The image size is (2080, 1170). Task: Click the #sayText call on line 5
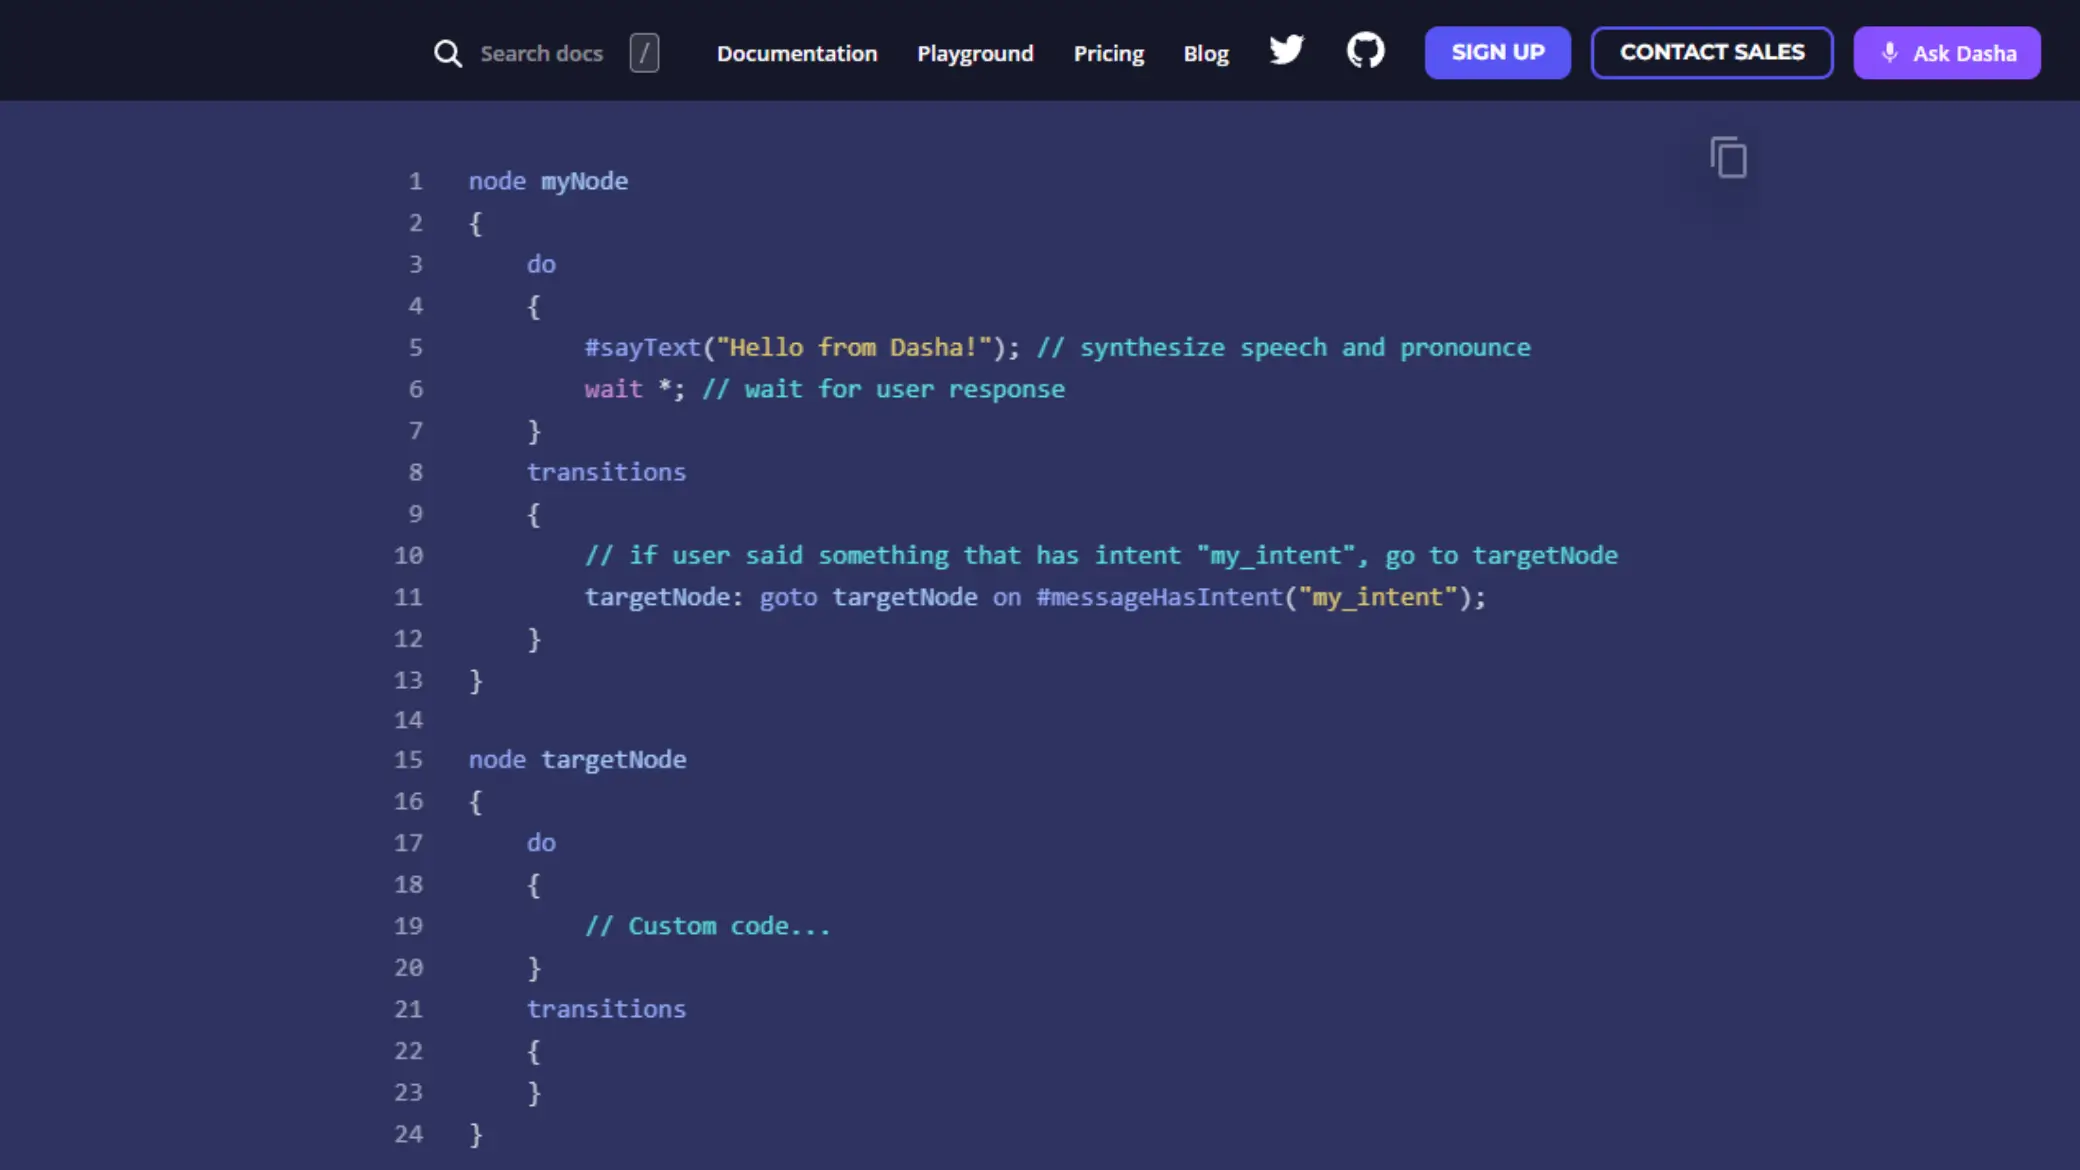(x=642, y=347)
